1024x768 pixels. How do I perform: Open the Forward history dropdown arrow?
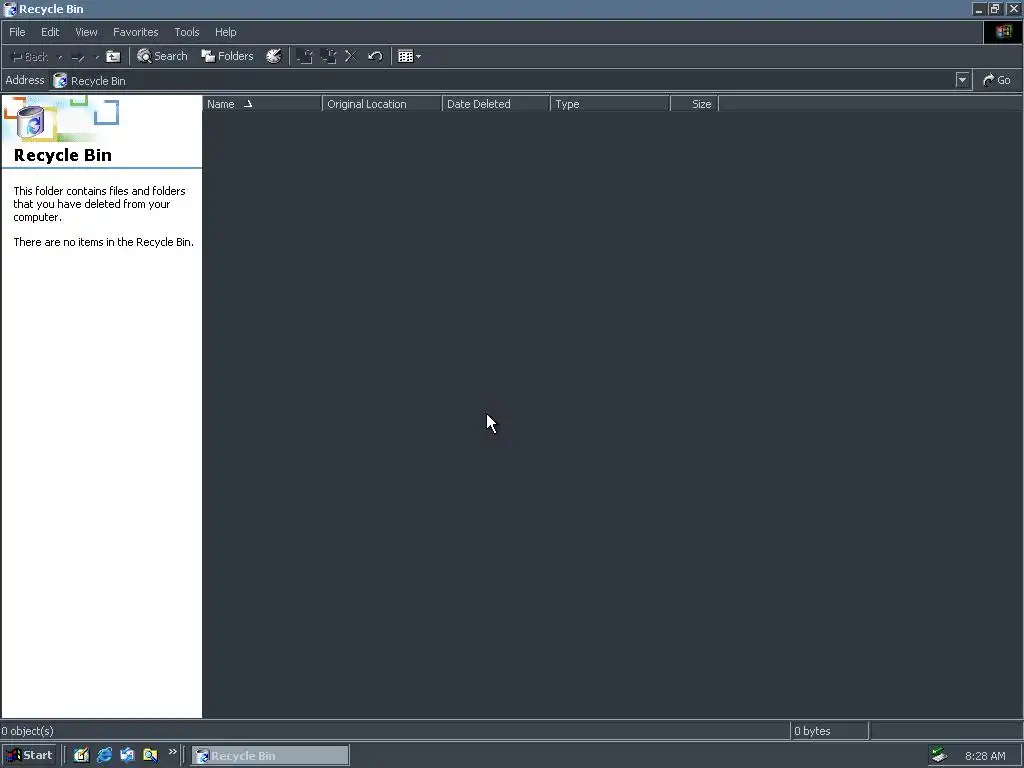click(x=97, y=57)
